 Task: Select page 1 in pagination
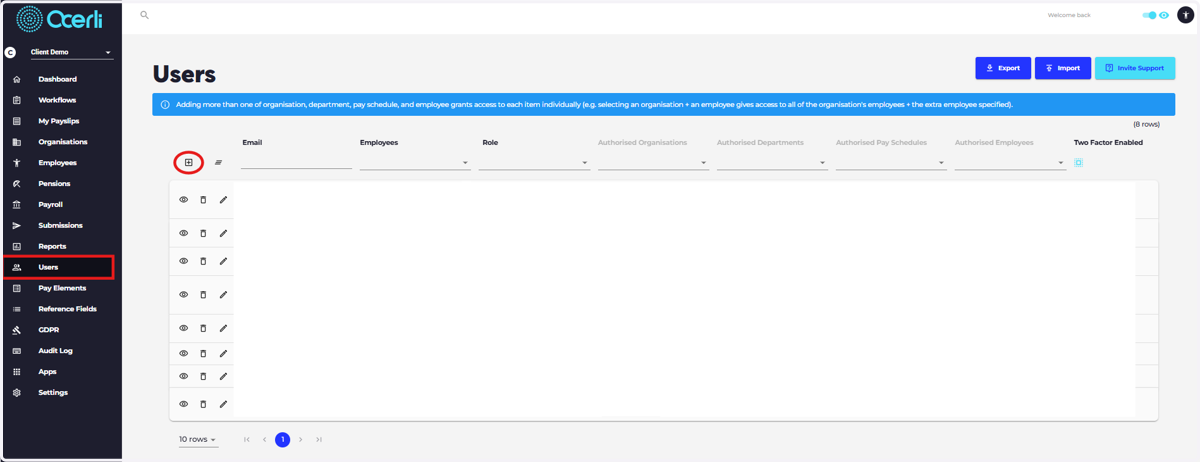[x=283, y=440]
